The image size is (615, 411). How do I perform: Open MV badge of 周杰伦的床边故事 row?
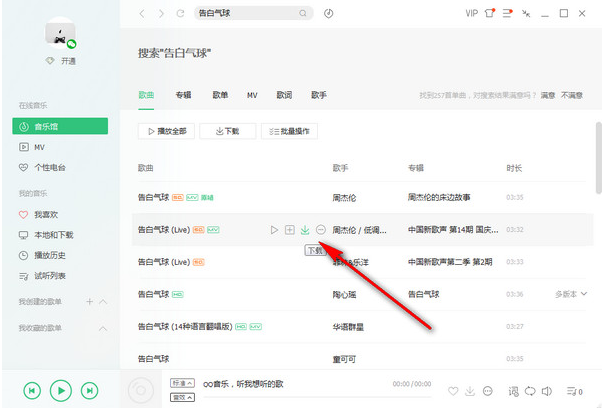[192, 198]
